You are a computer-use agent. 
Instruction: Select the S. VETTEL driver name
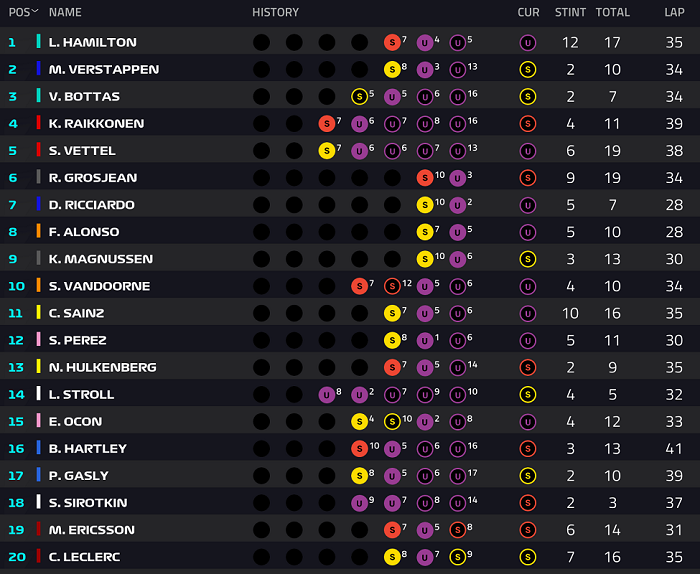point(82,151)
